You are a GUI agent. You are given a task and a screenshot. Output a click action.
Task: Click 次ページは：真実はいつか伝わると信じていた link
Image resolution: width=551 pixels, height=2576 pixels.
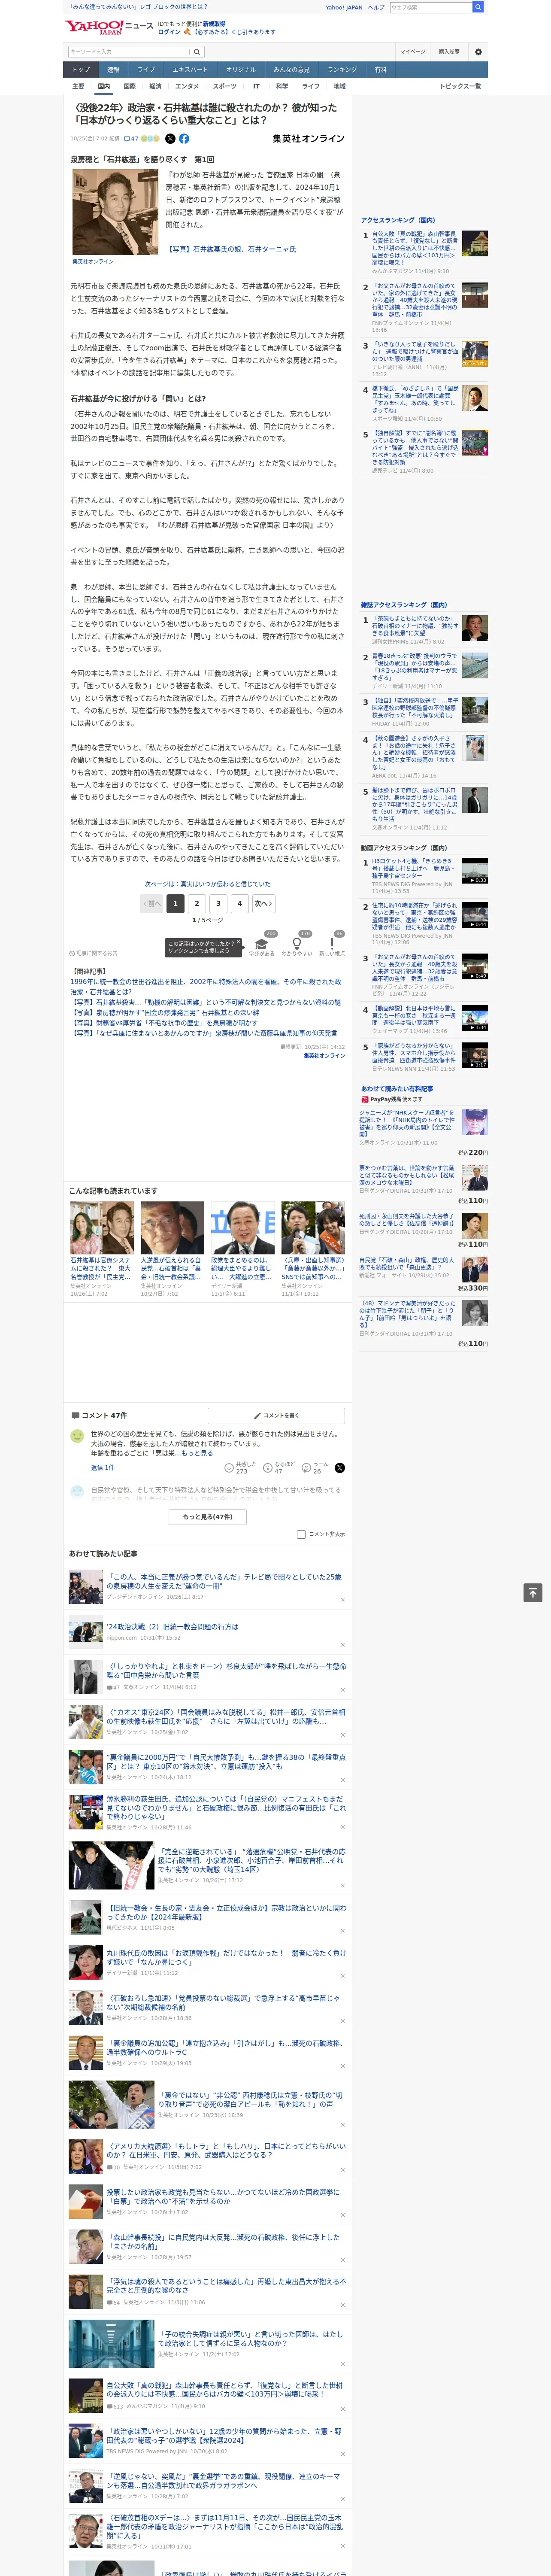208,884
